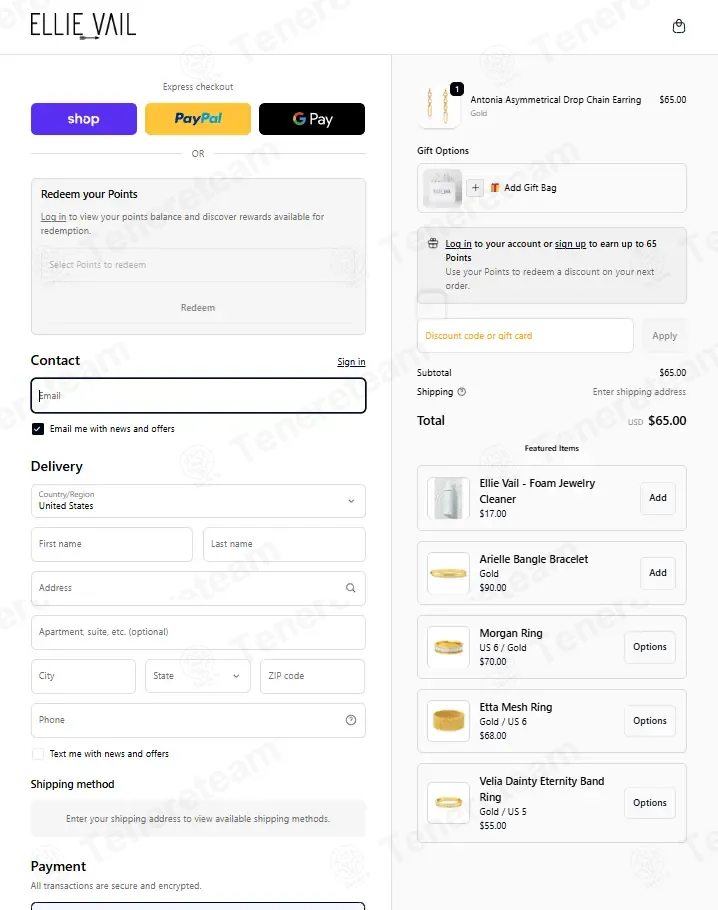Viewport: 718px width, 910px height.
Task: Open the Country/Region dropdown
Action: (x=198, y=501)
